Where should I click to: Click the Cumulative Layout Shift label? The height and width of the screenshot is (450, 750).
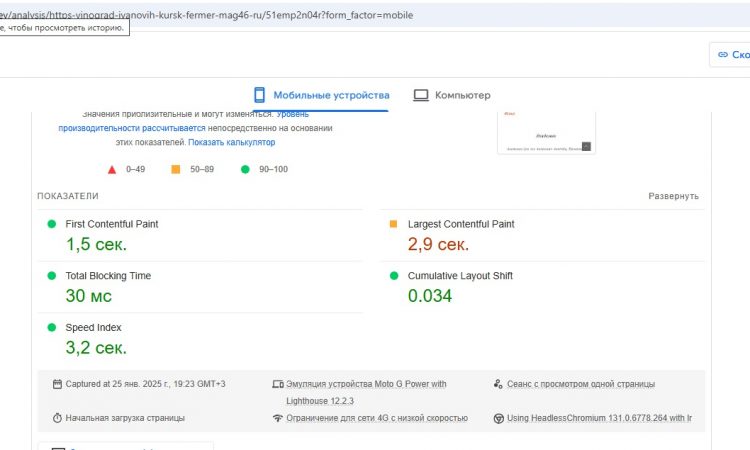pos(460,275)
